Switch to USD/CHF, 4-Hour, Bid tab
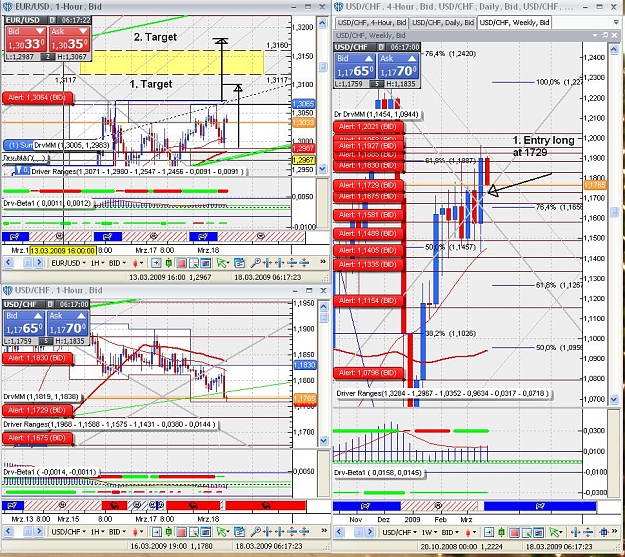 [371, 23]
